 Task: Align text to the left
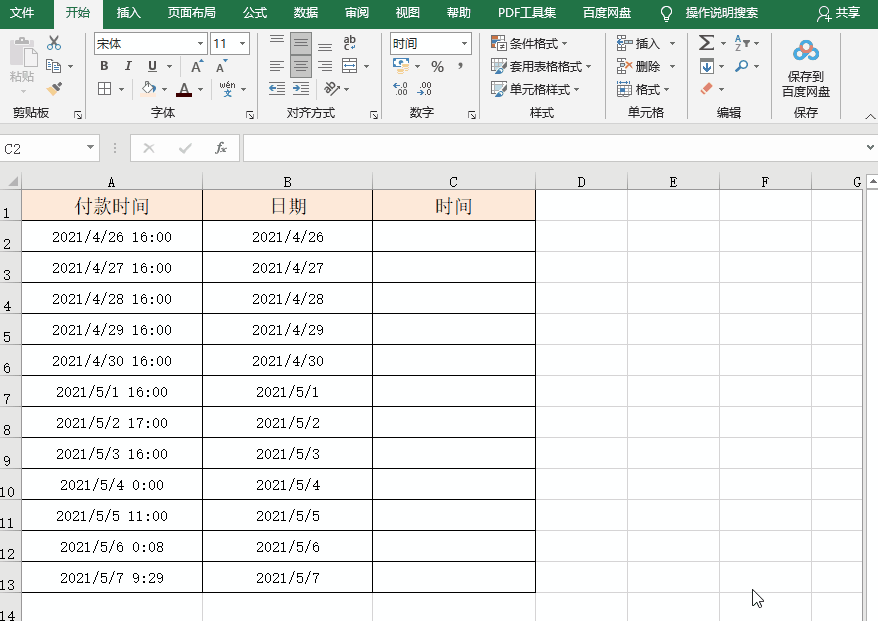[x=277, y=66]
